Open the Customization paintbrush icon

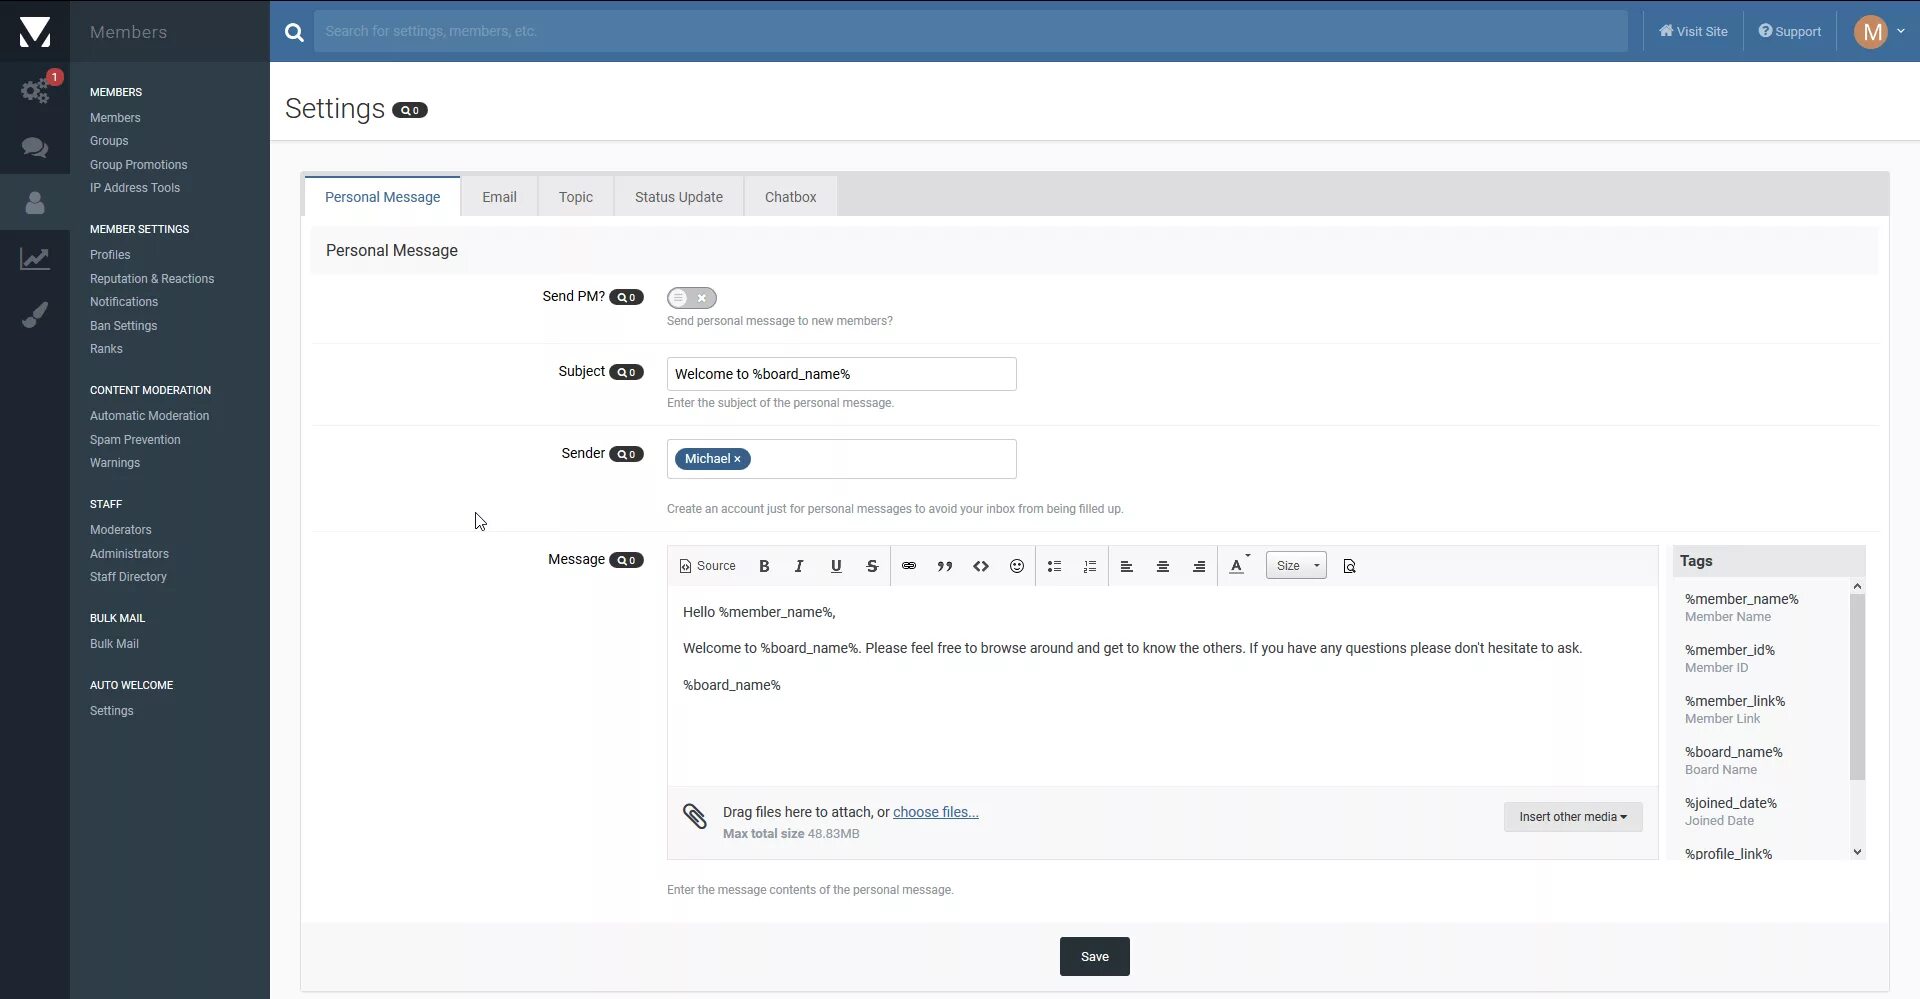tap(35, 315)
